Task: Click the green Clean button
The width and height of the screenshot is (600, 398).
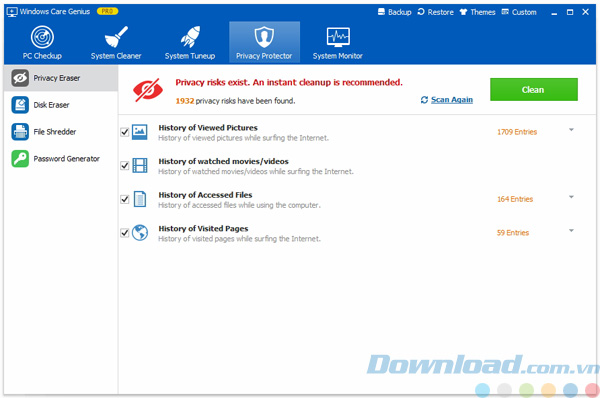Action: click(534, 90)
